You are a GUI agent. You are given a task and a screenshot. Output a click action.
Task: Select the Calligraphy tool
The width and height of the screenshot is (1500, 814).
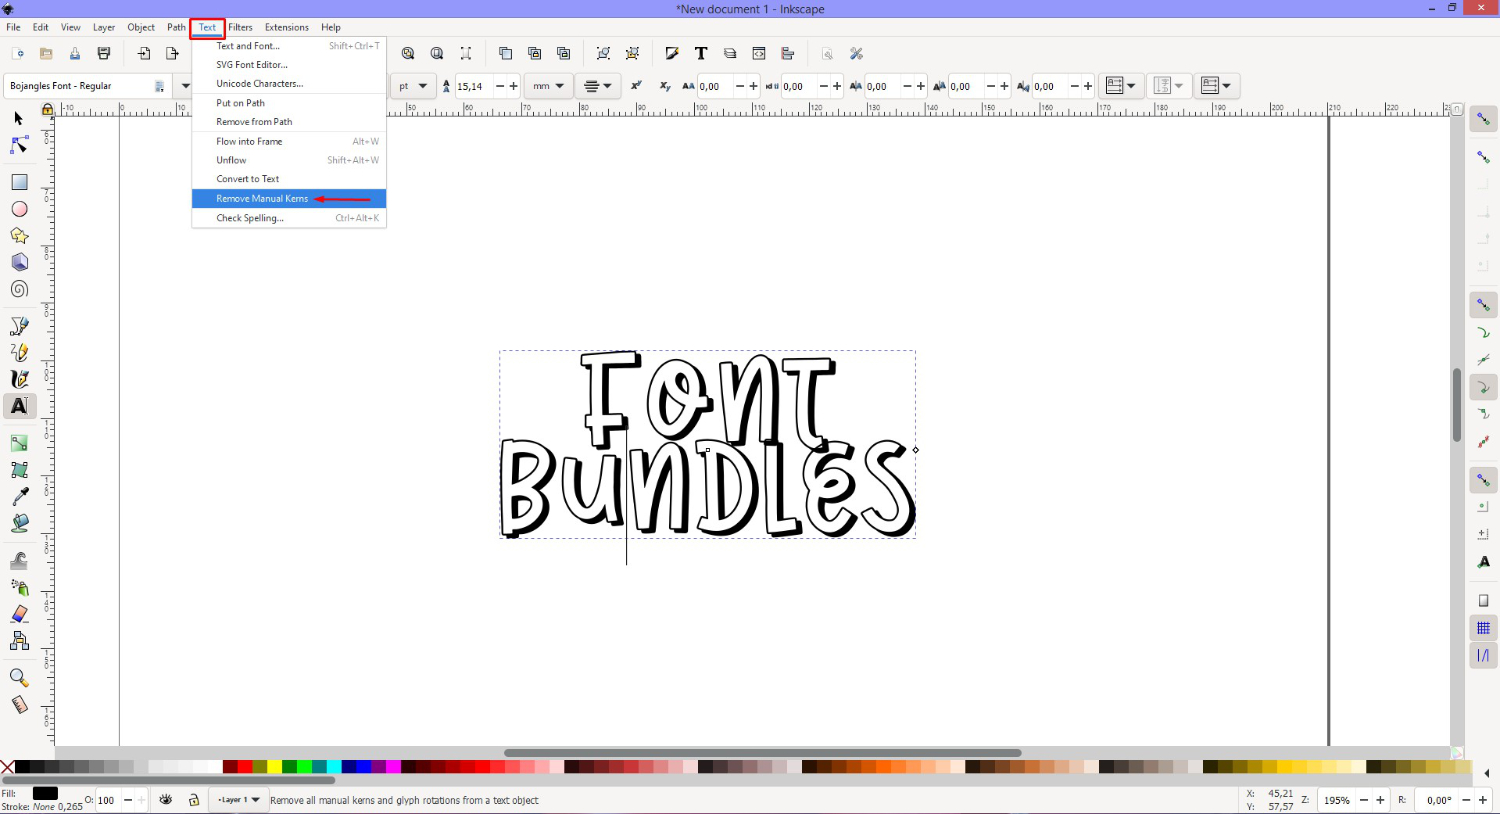pyautogui.click(x=19, y=379)
